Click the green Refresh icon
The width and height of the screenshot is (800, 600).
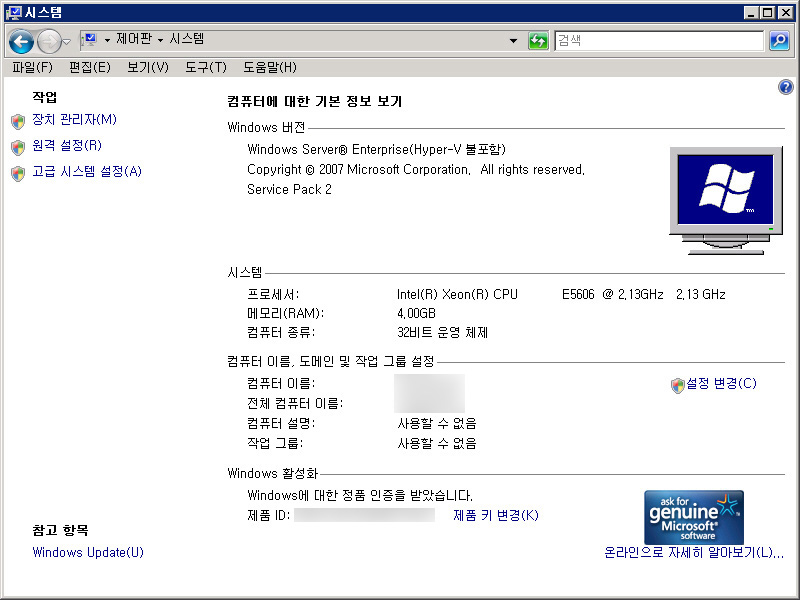pyautogui.click(x=538, y=40)
